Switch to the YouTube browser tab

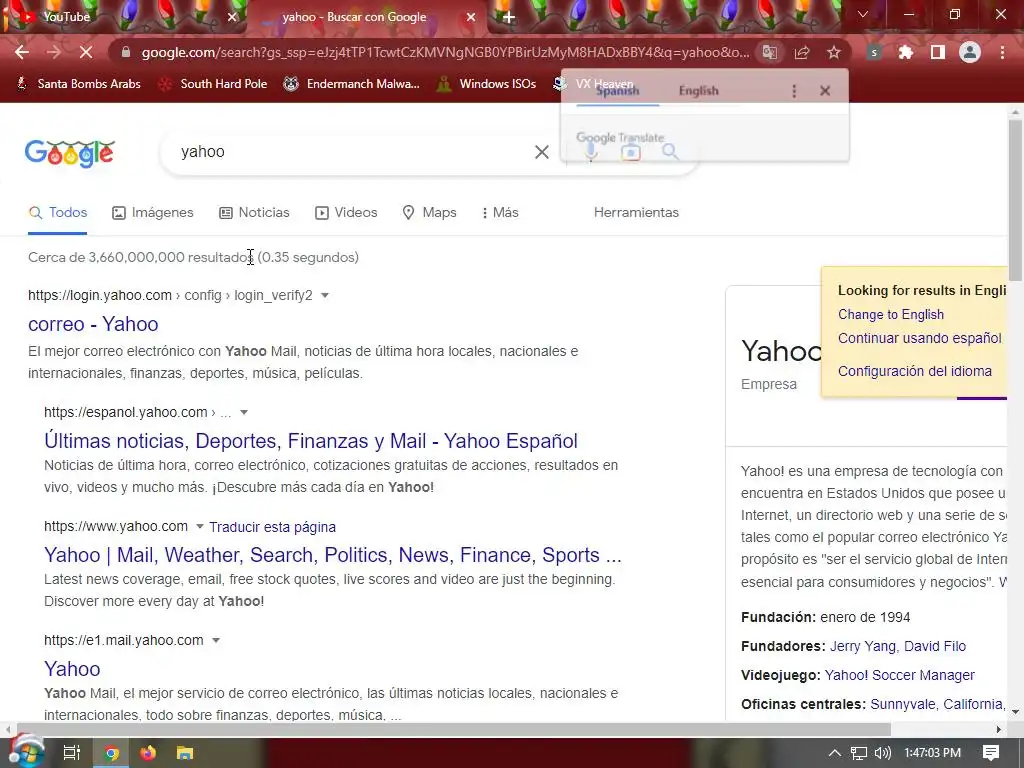pyautogui.click(x=124, y=17)
